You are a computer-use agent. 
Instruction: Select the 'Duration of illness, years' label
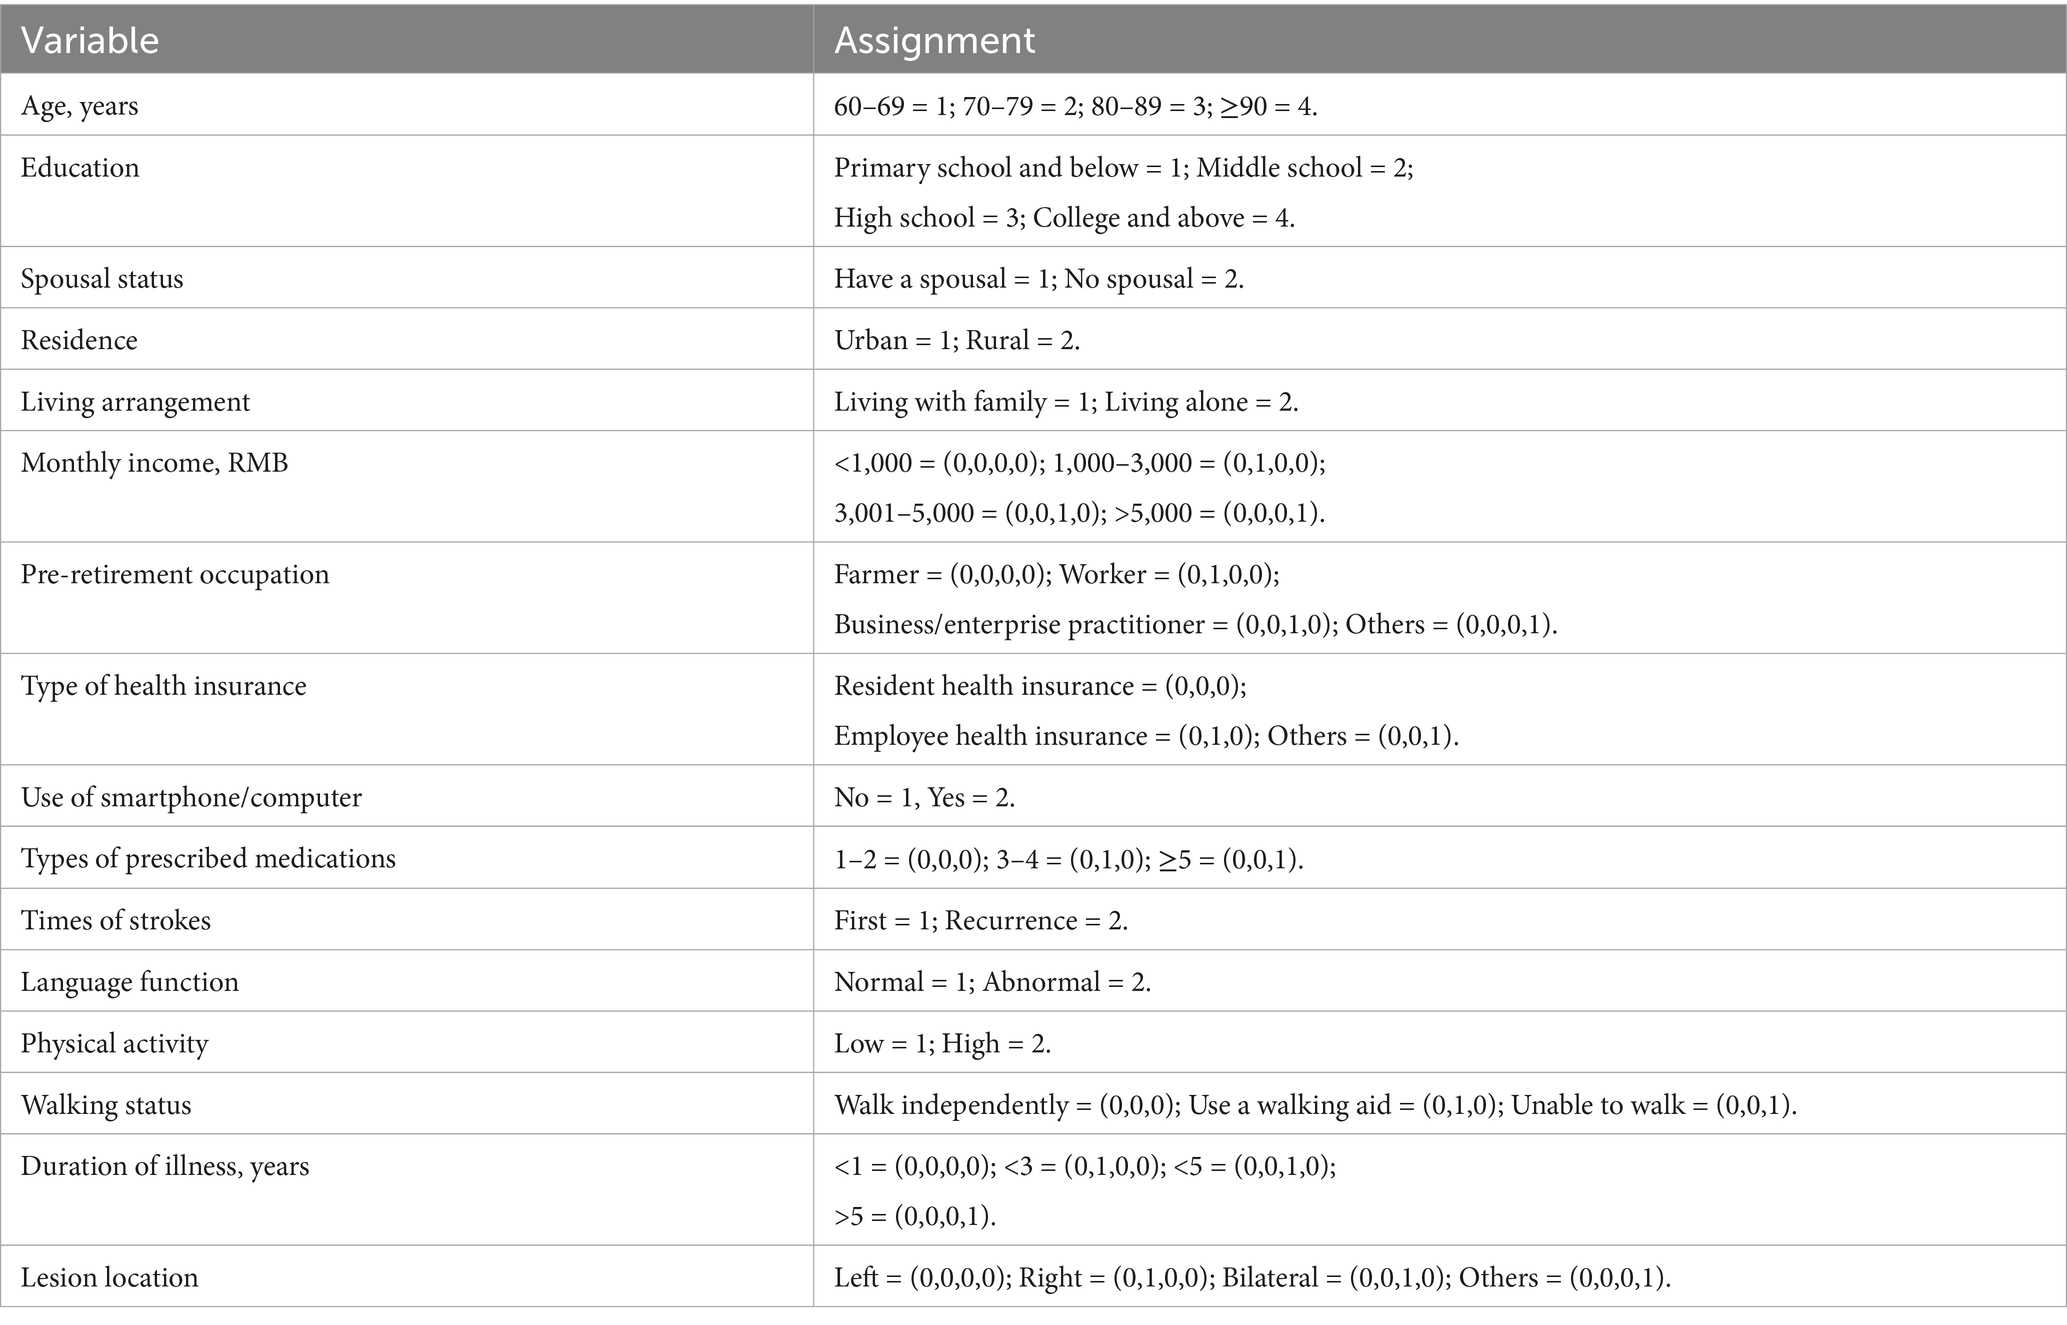[165, 1166]
